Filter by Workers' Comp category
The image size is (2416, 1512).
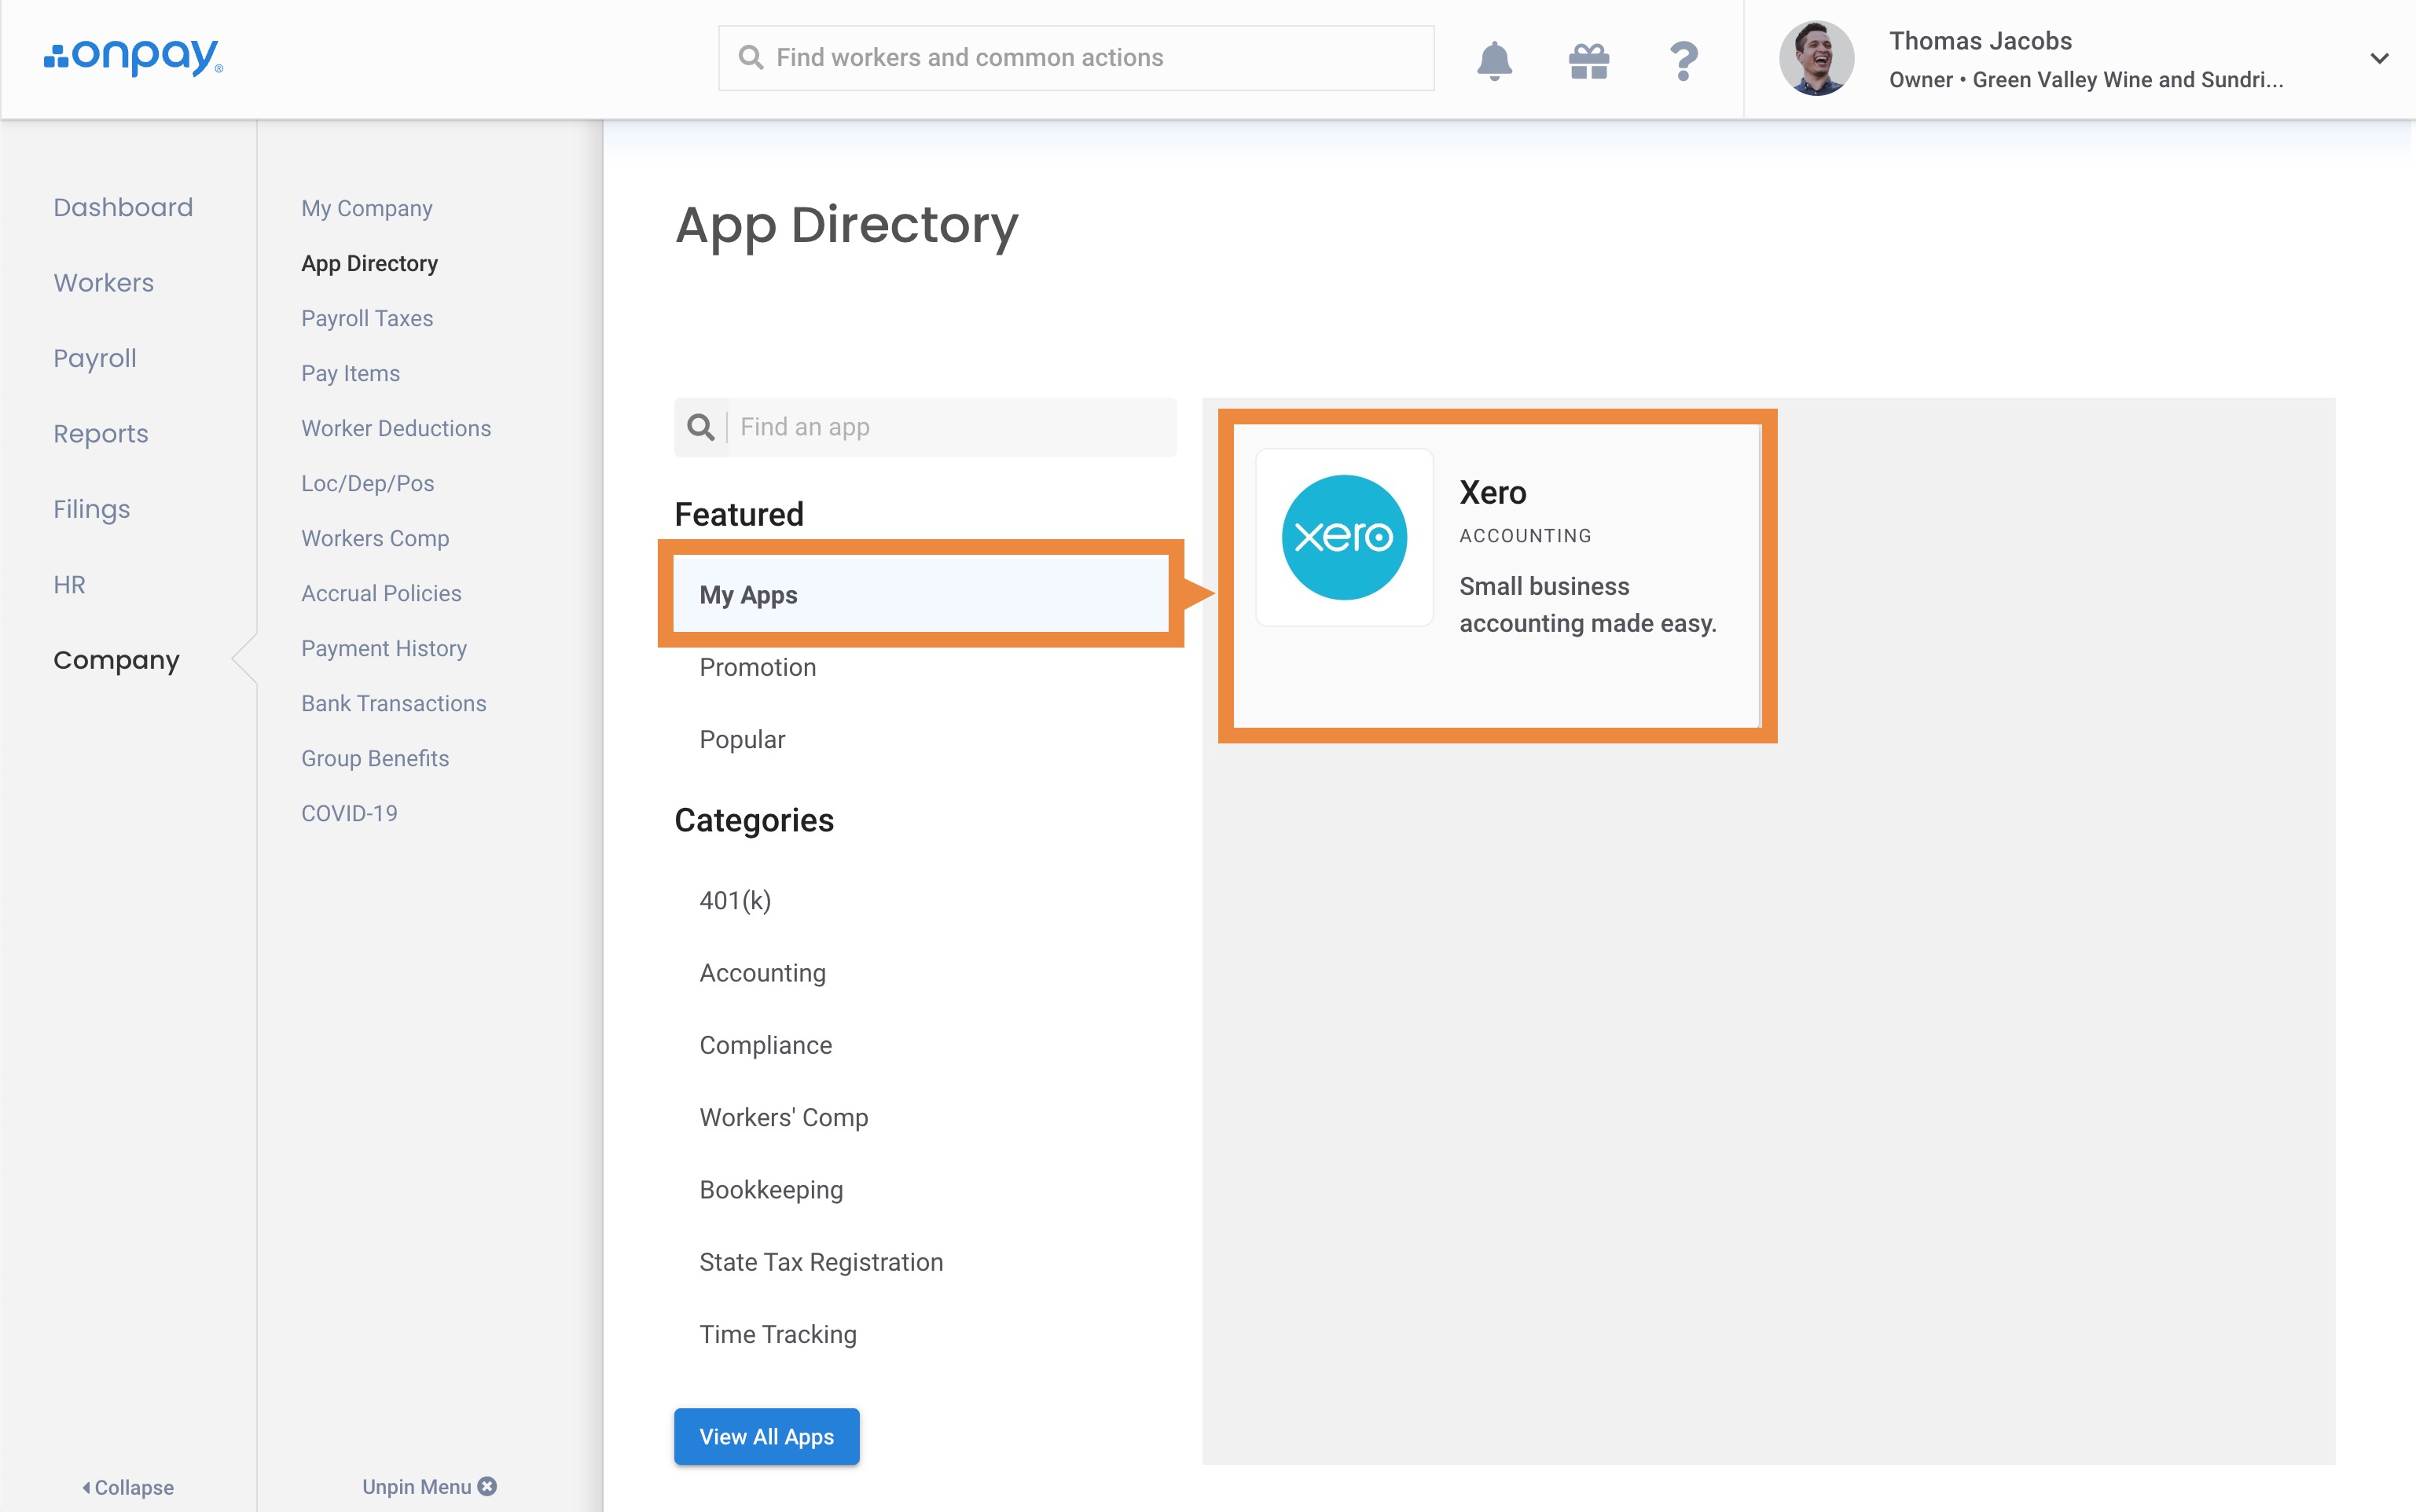tap(783, 1117)
